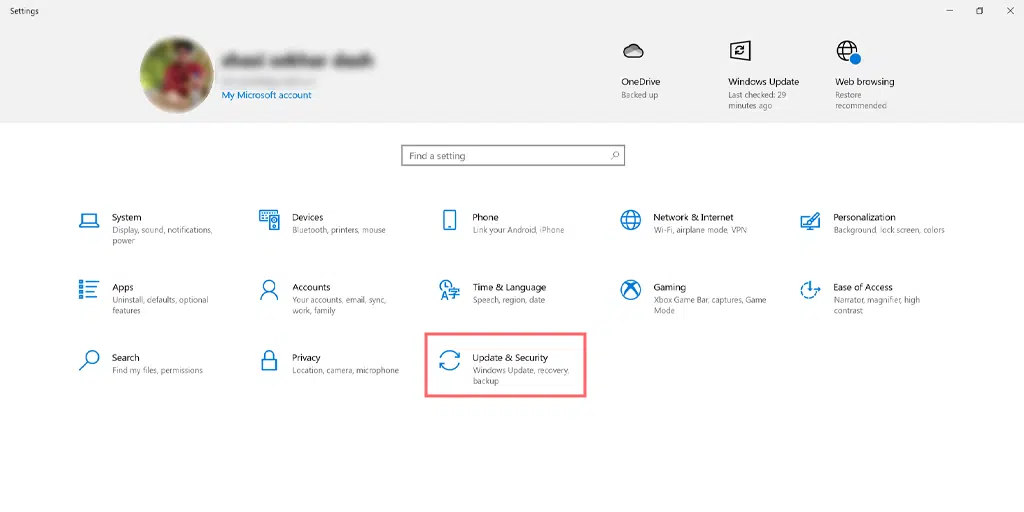The height and width of the screenshot is (512, 1024).
Task: Open Ease of Access icon
Action: coord(810,290)
